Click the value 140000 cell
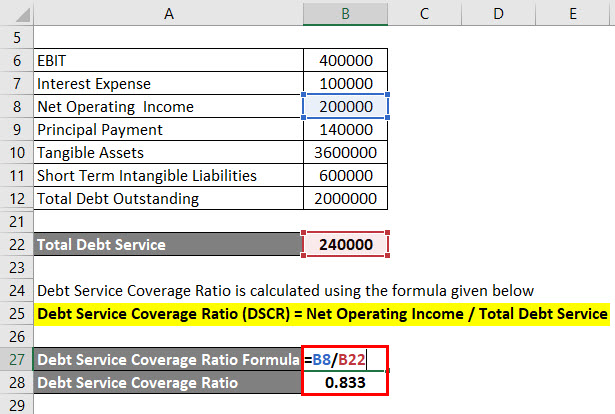The height and width of the screenshot is (414, 615). 345,130
